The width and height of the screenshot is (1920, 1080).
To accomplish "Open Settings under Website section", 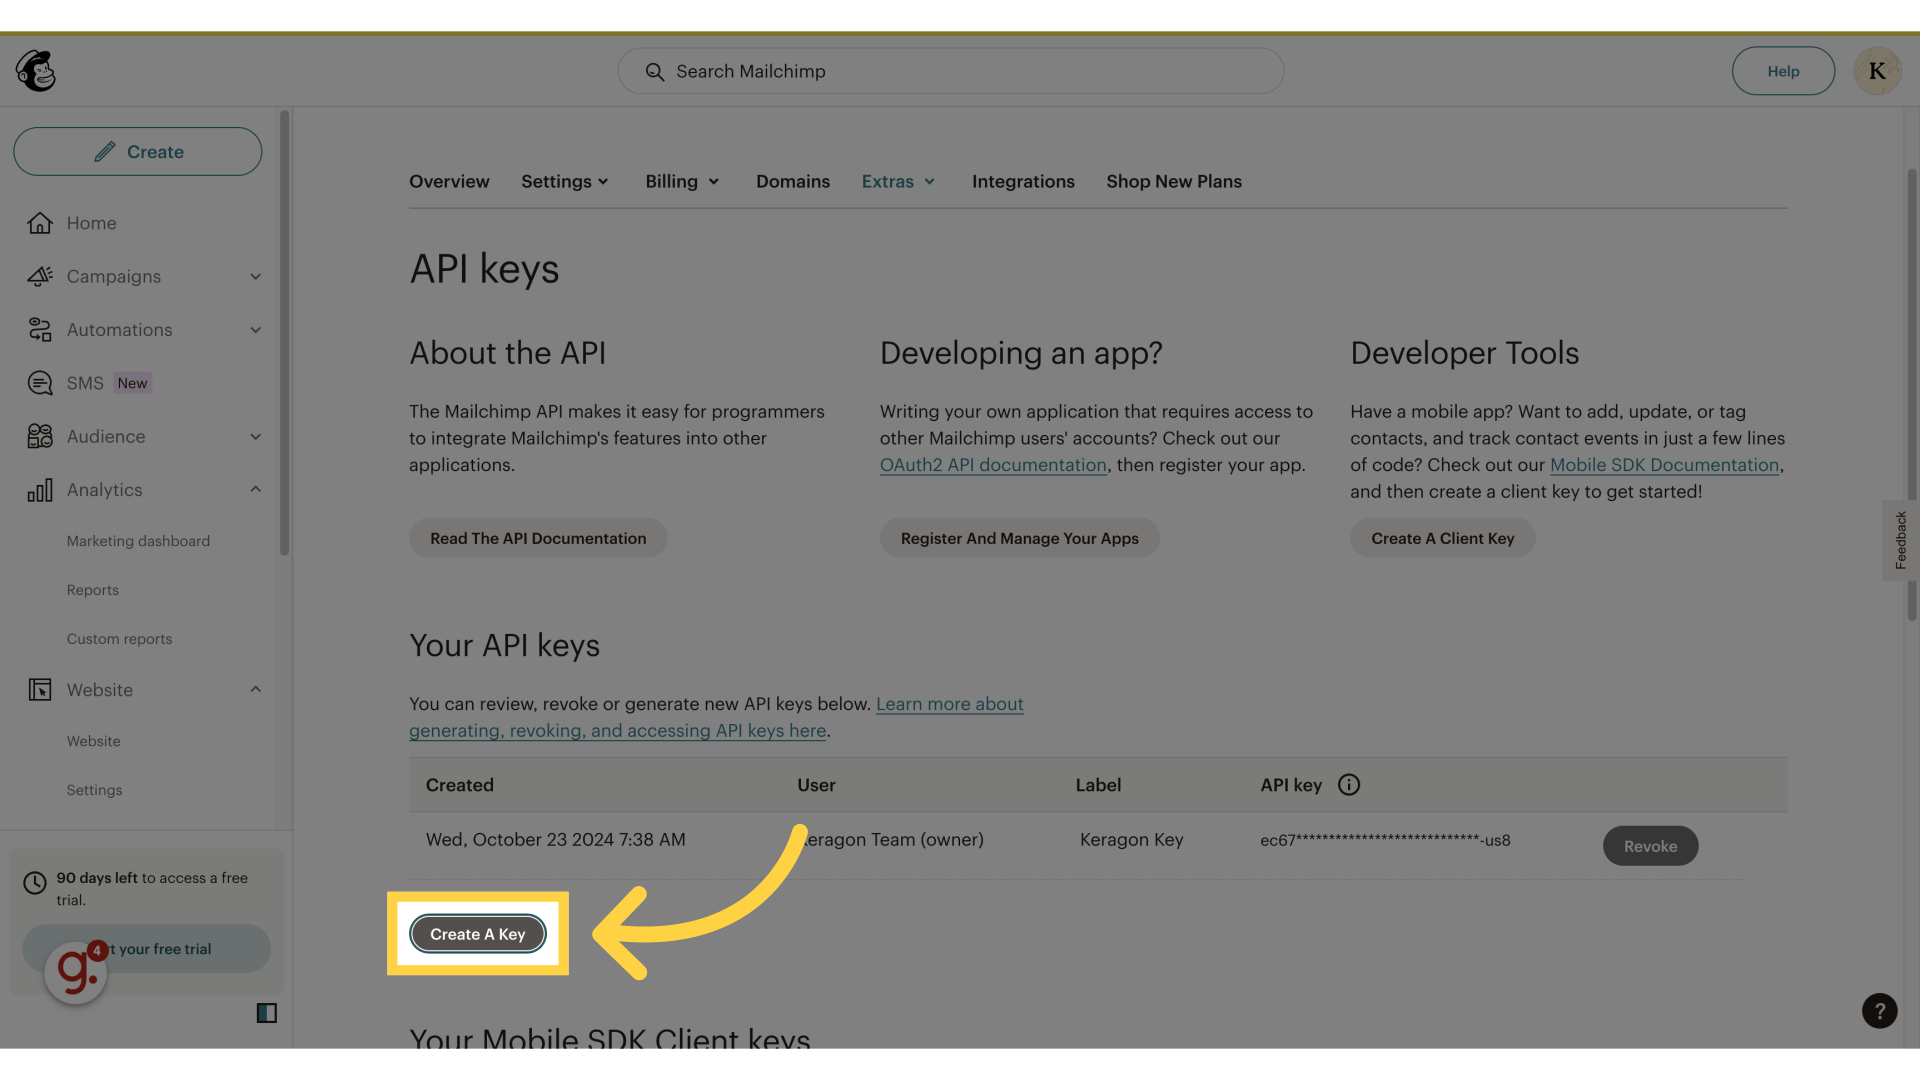I will [95, 790].
